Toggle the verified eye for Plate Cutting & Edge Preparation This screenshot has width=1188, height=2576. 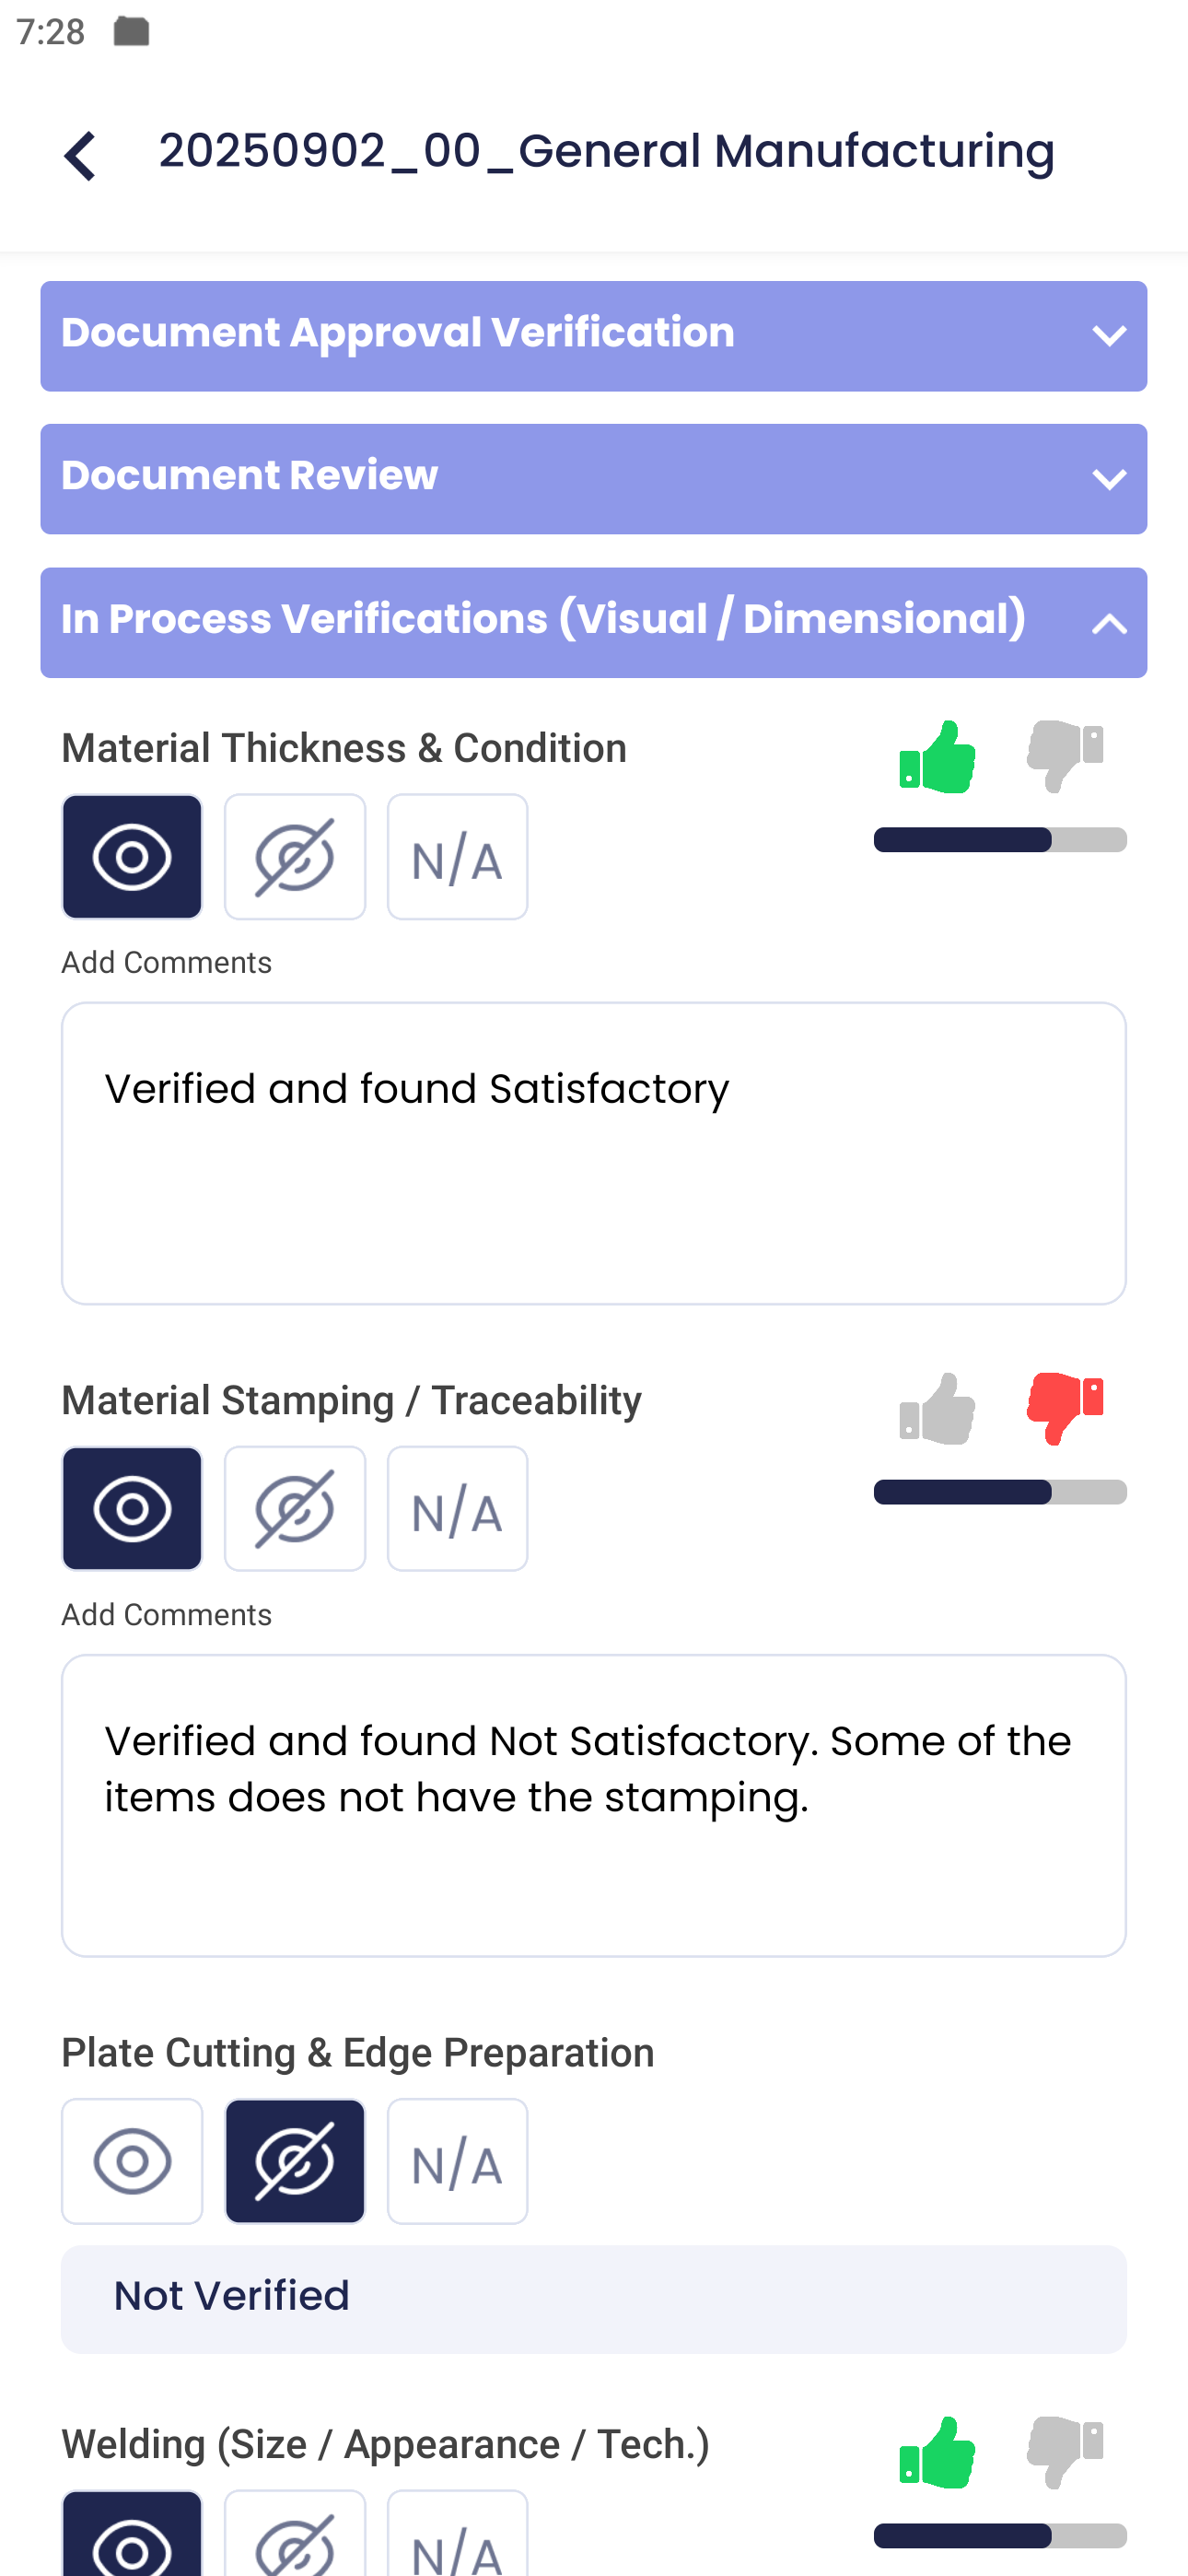pos(132,2161)
